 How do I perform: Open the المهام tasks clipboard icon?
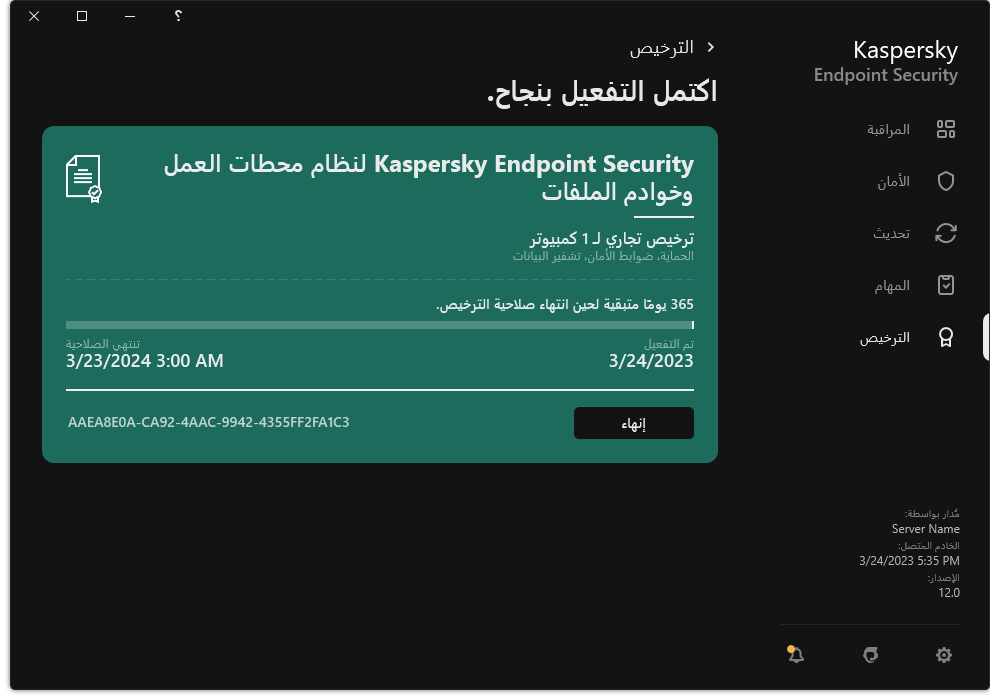pos(945,285)
